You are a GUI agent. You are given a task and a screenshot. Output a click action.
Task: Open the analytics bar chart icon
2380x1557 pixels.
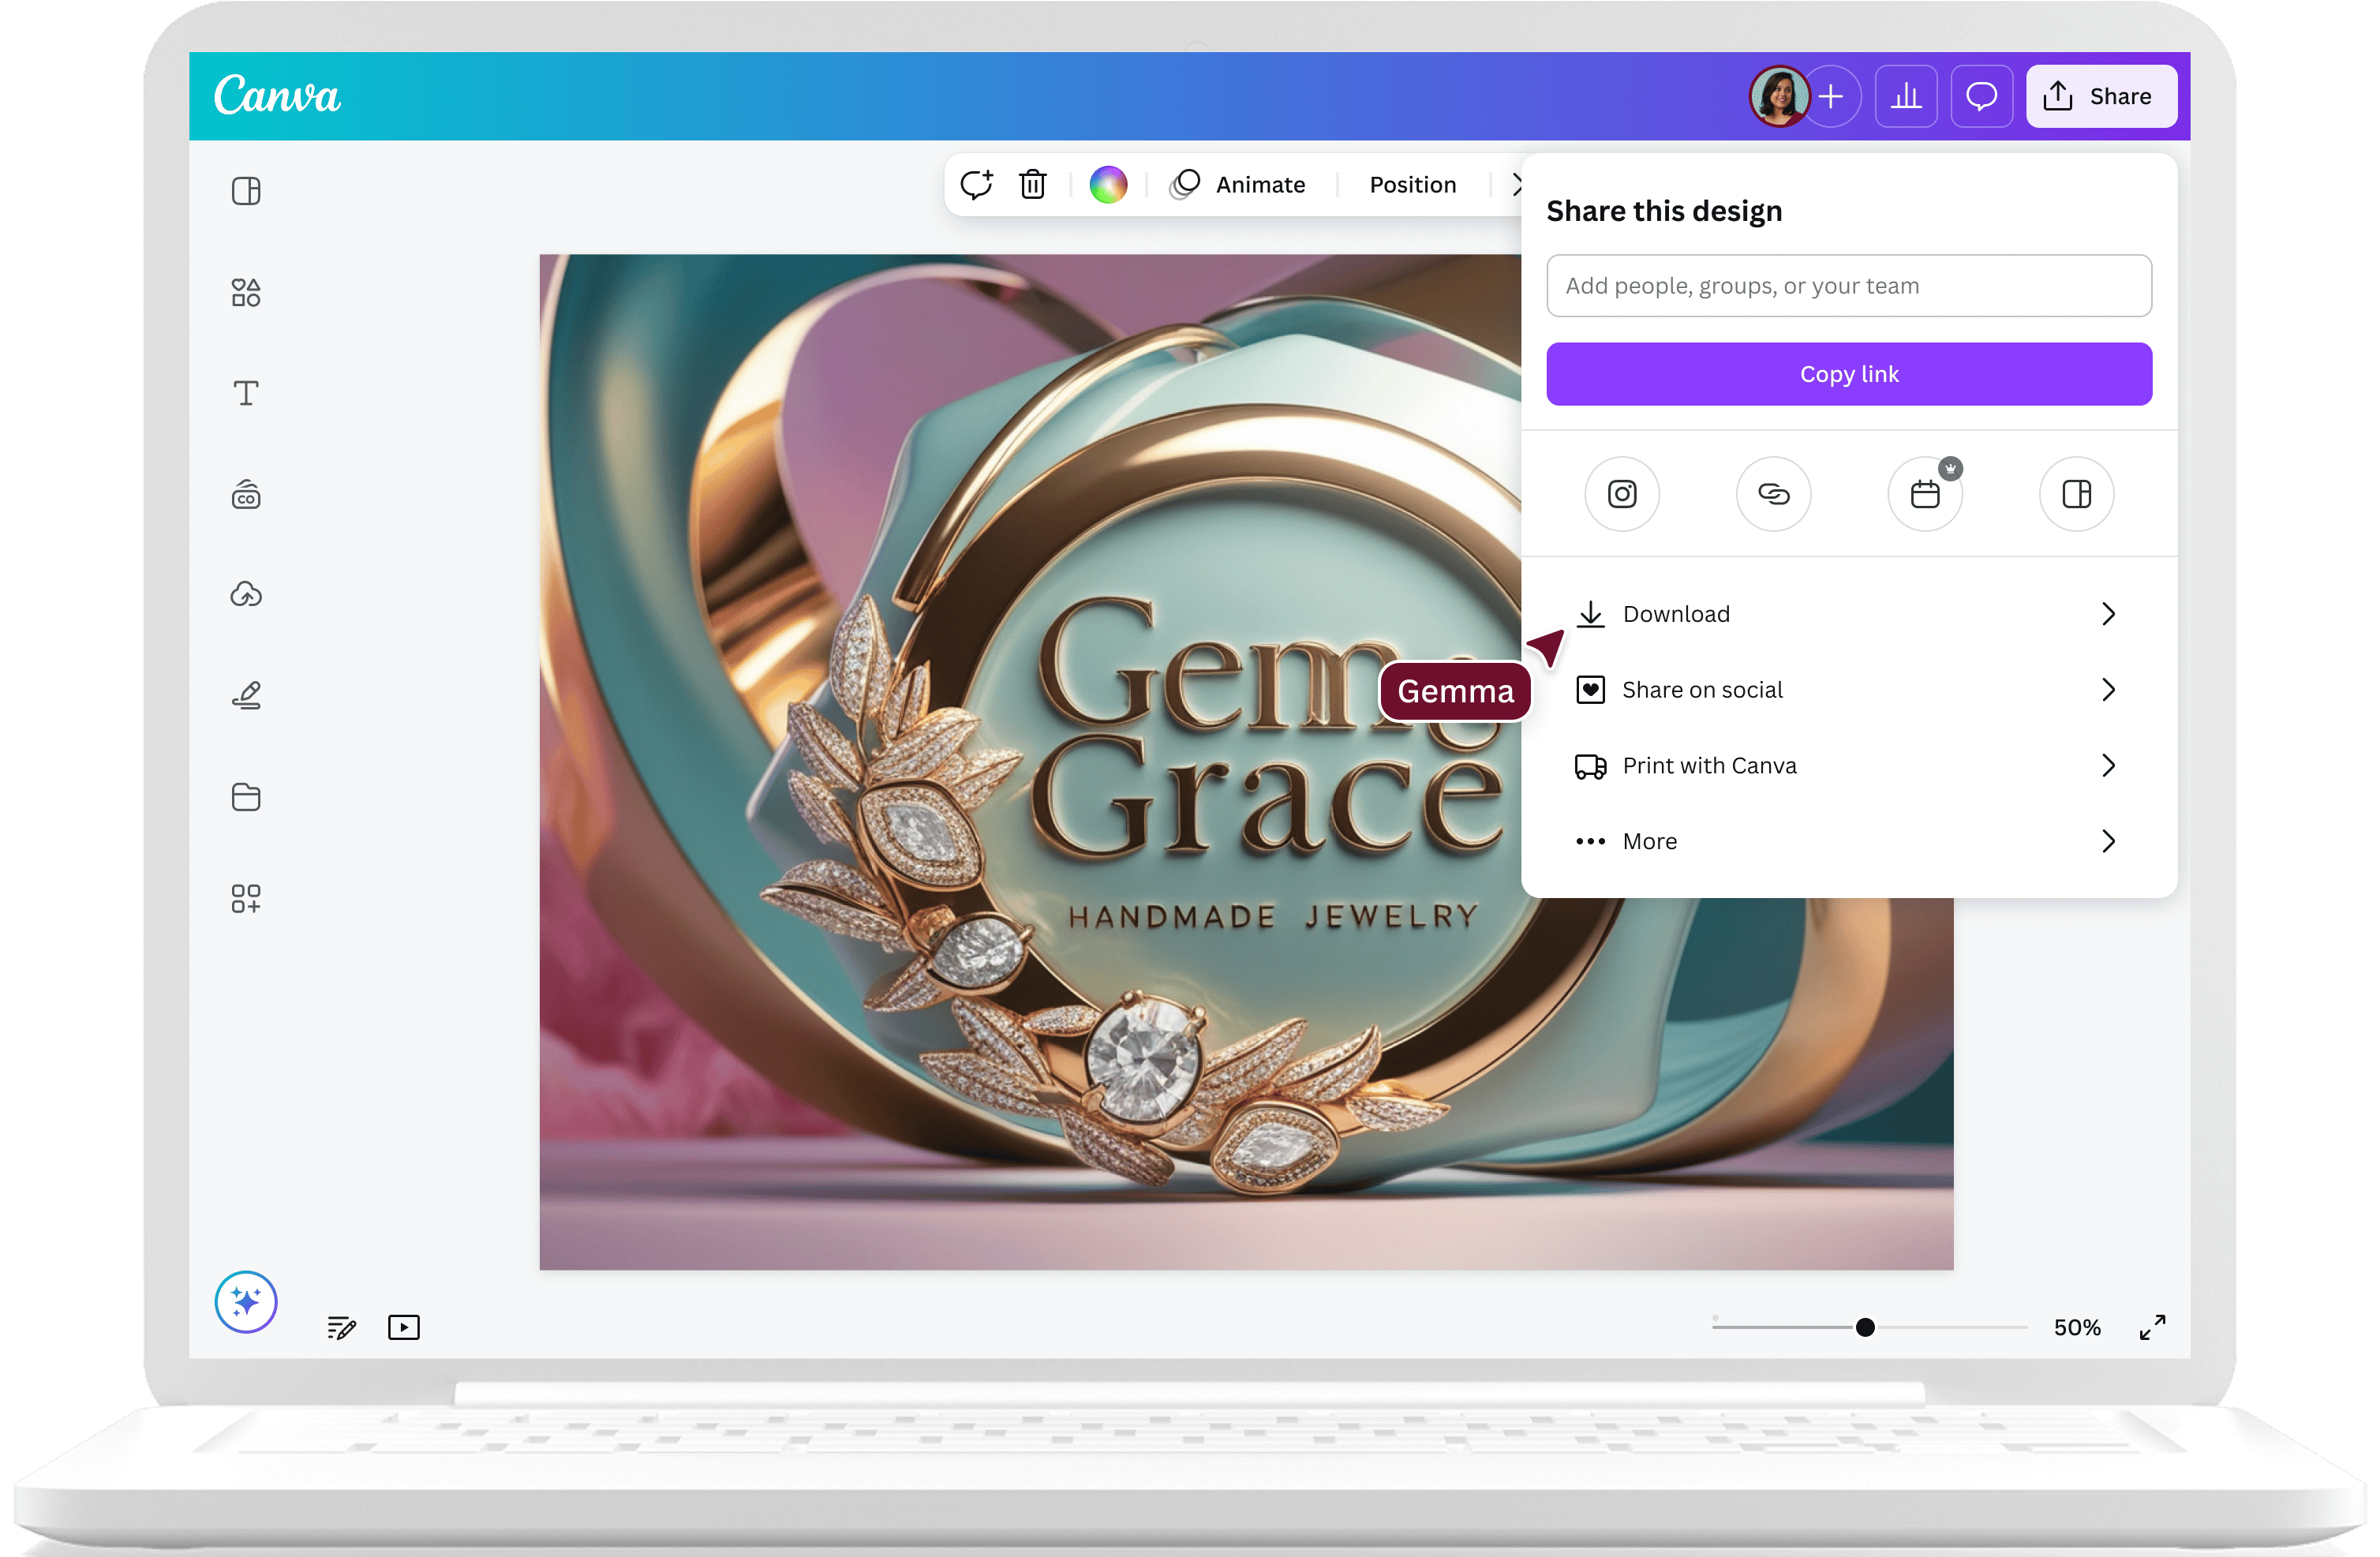tap(1906, 97)
